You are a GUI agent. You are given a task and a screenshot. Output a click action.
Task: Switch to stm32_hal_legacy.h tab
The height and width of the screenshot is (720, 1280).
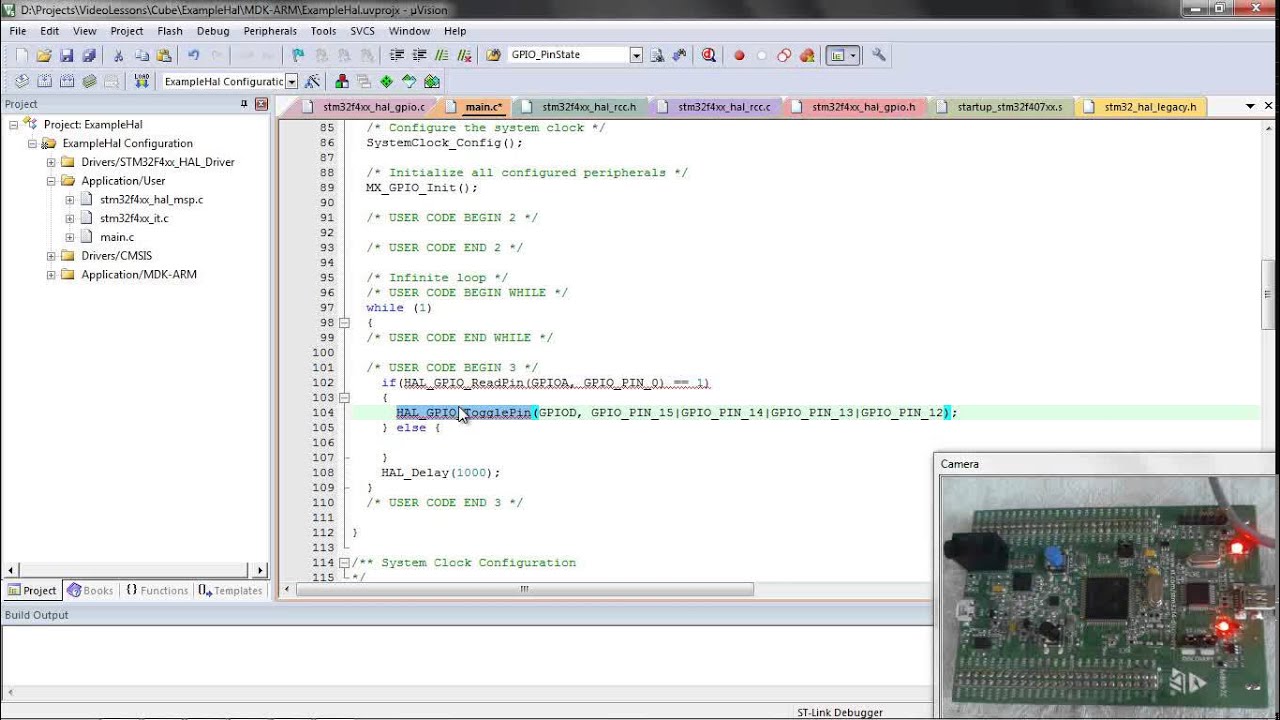click(1149, 106)
